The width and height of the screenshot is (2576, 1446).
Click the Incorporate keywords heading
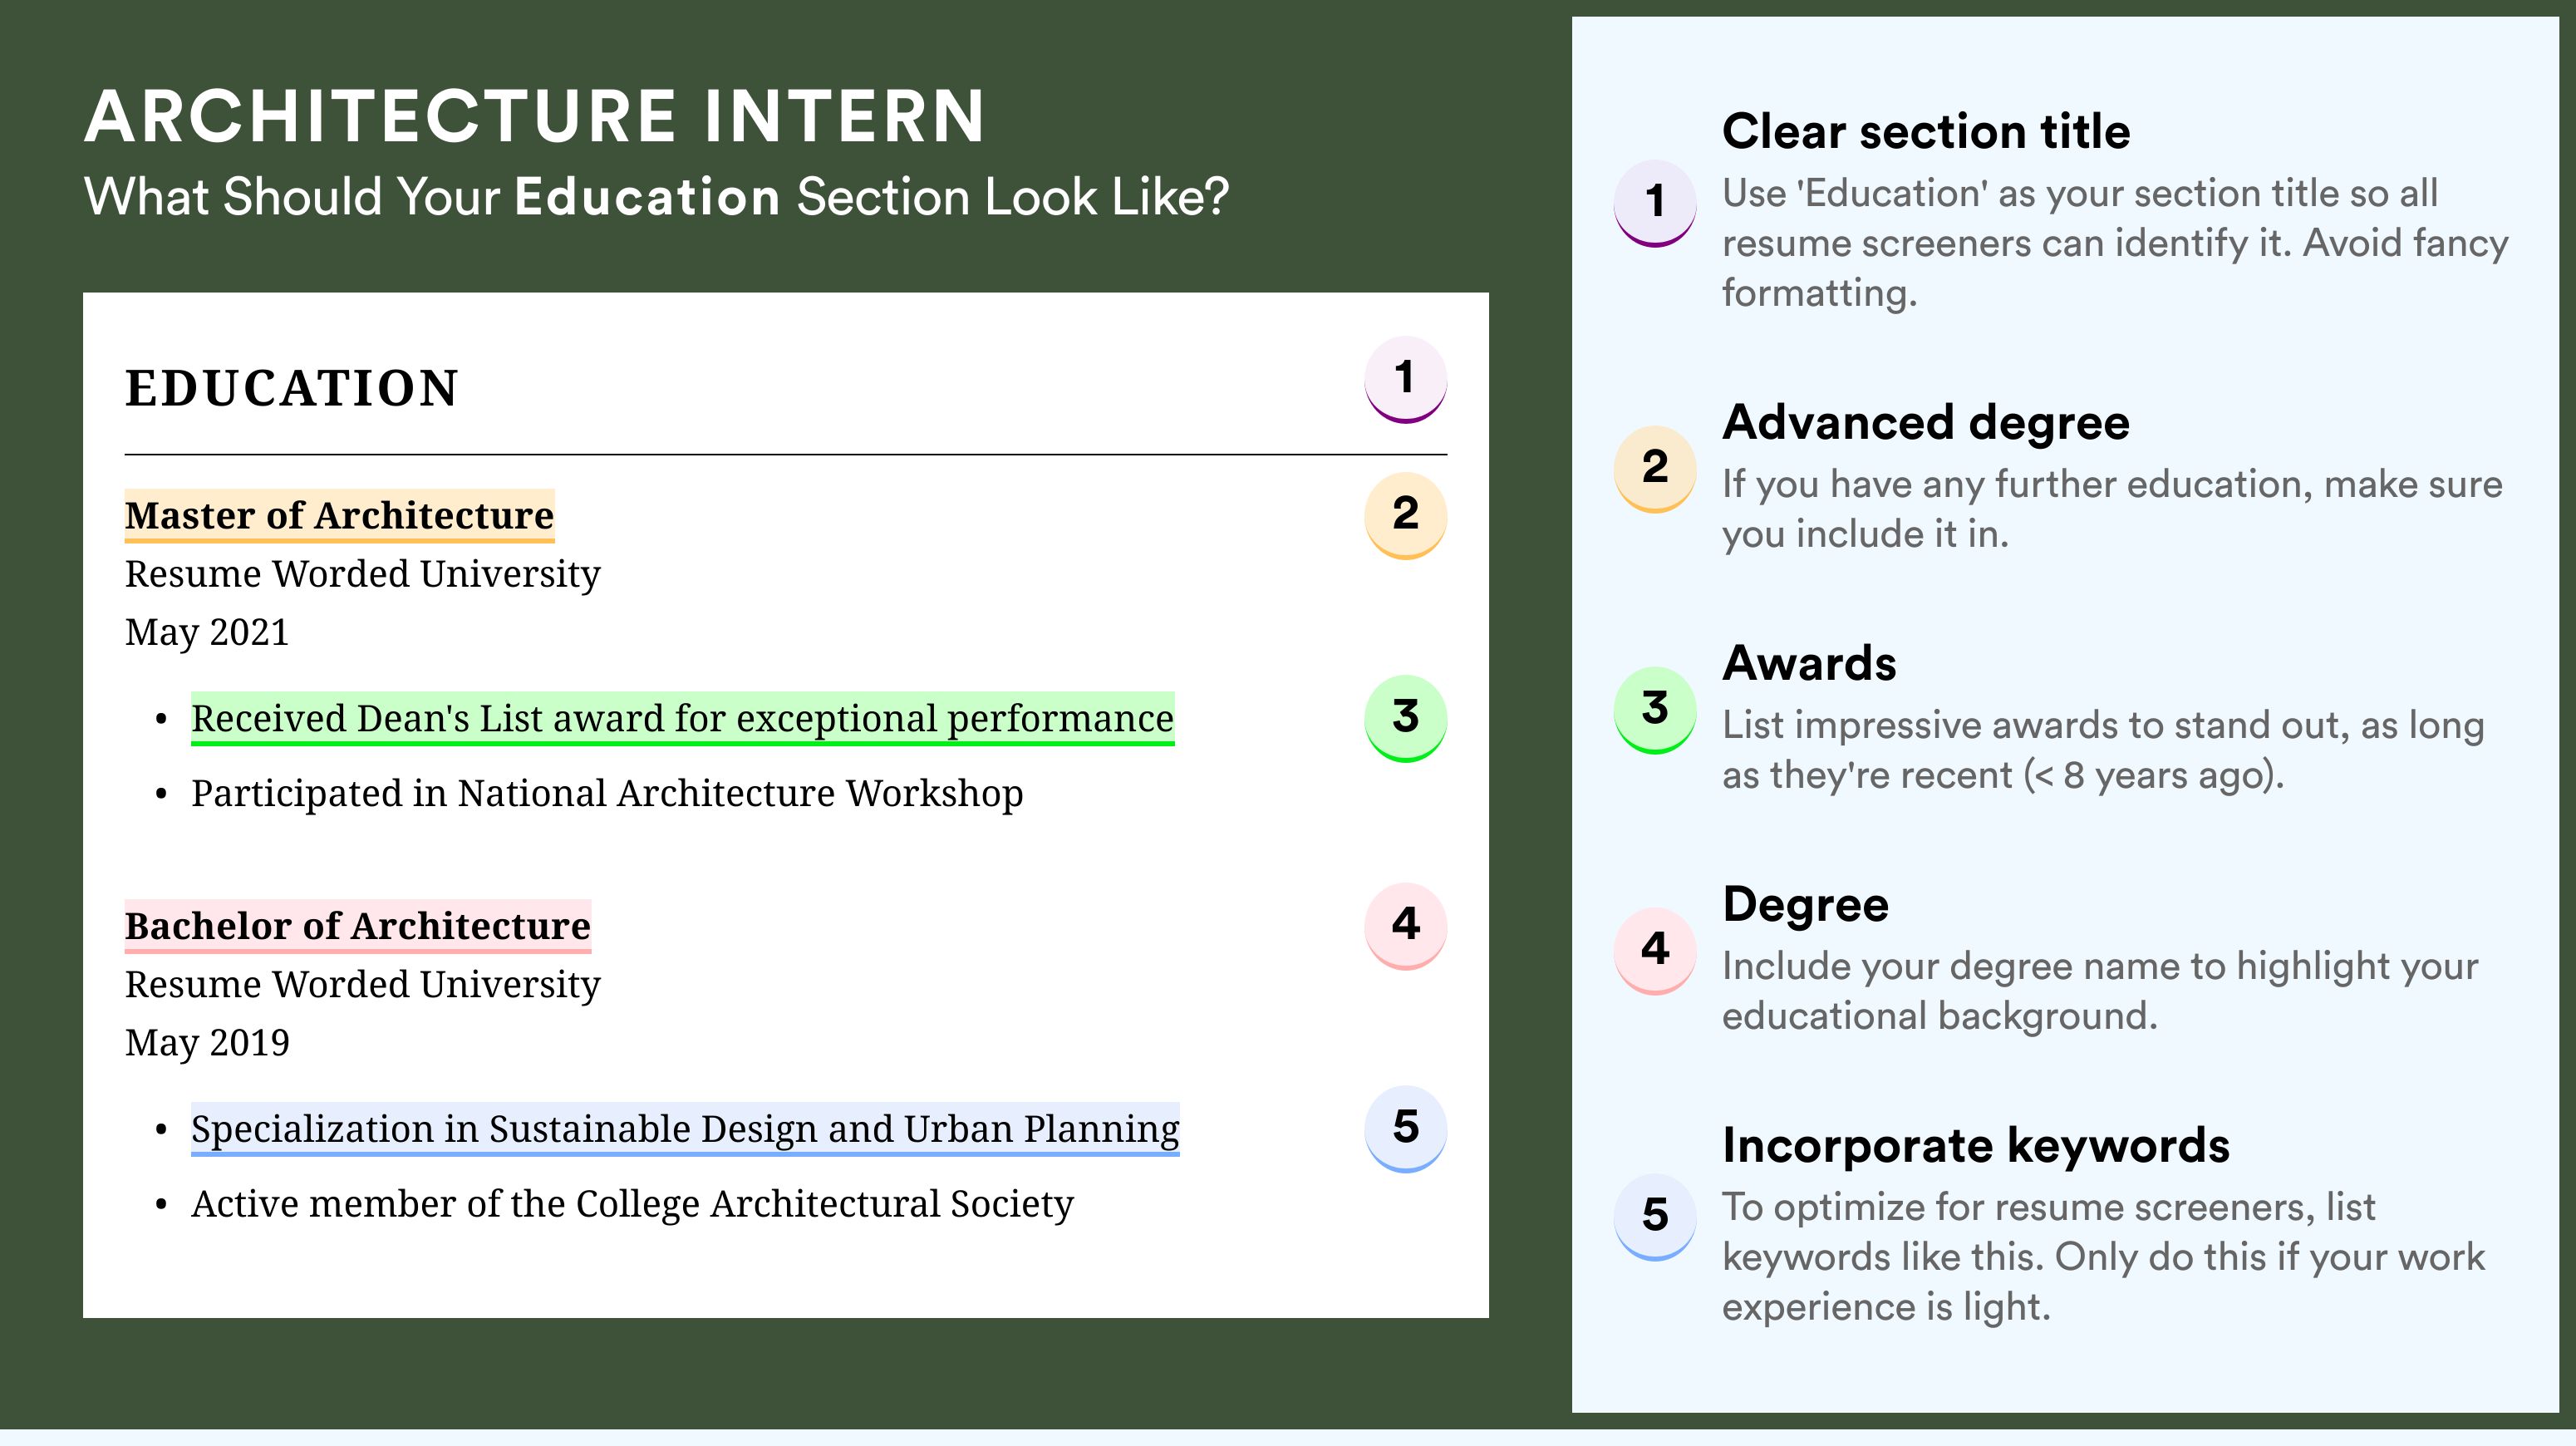(x=1976, y=1146)
